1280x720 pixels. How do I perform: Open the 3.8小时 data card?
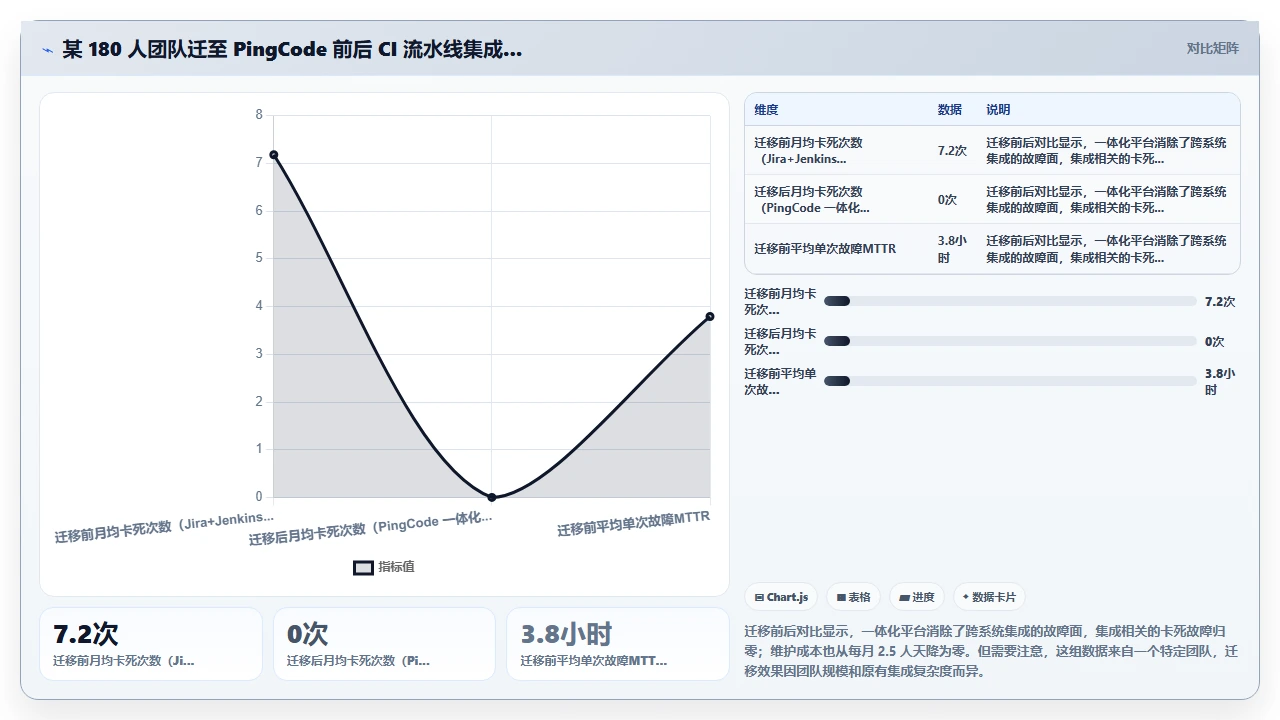(618, 644)
